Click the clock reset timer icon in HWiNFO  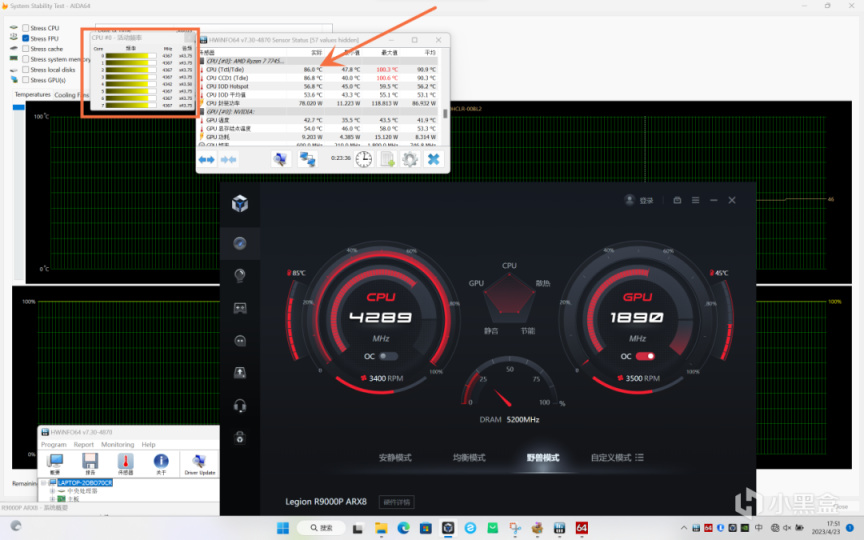coord(364,159)
